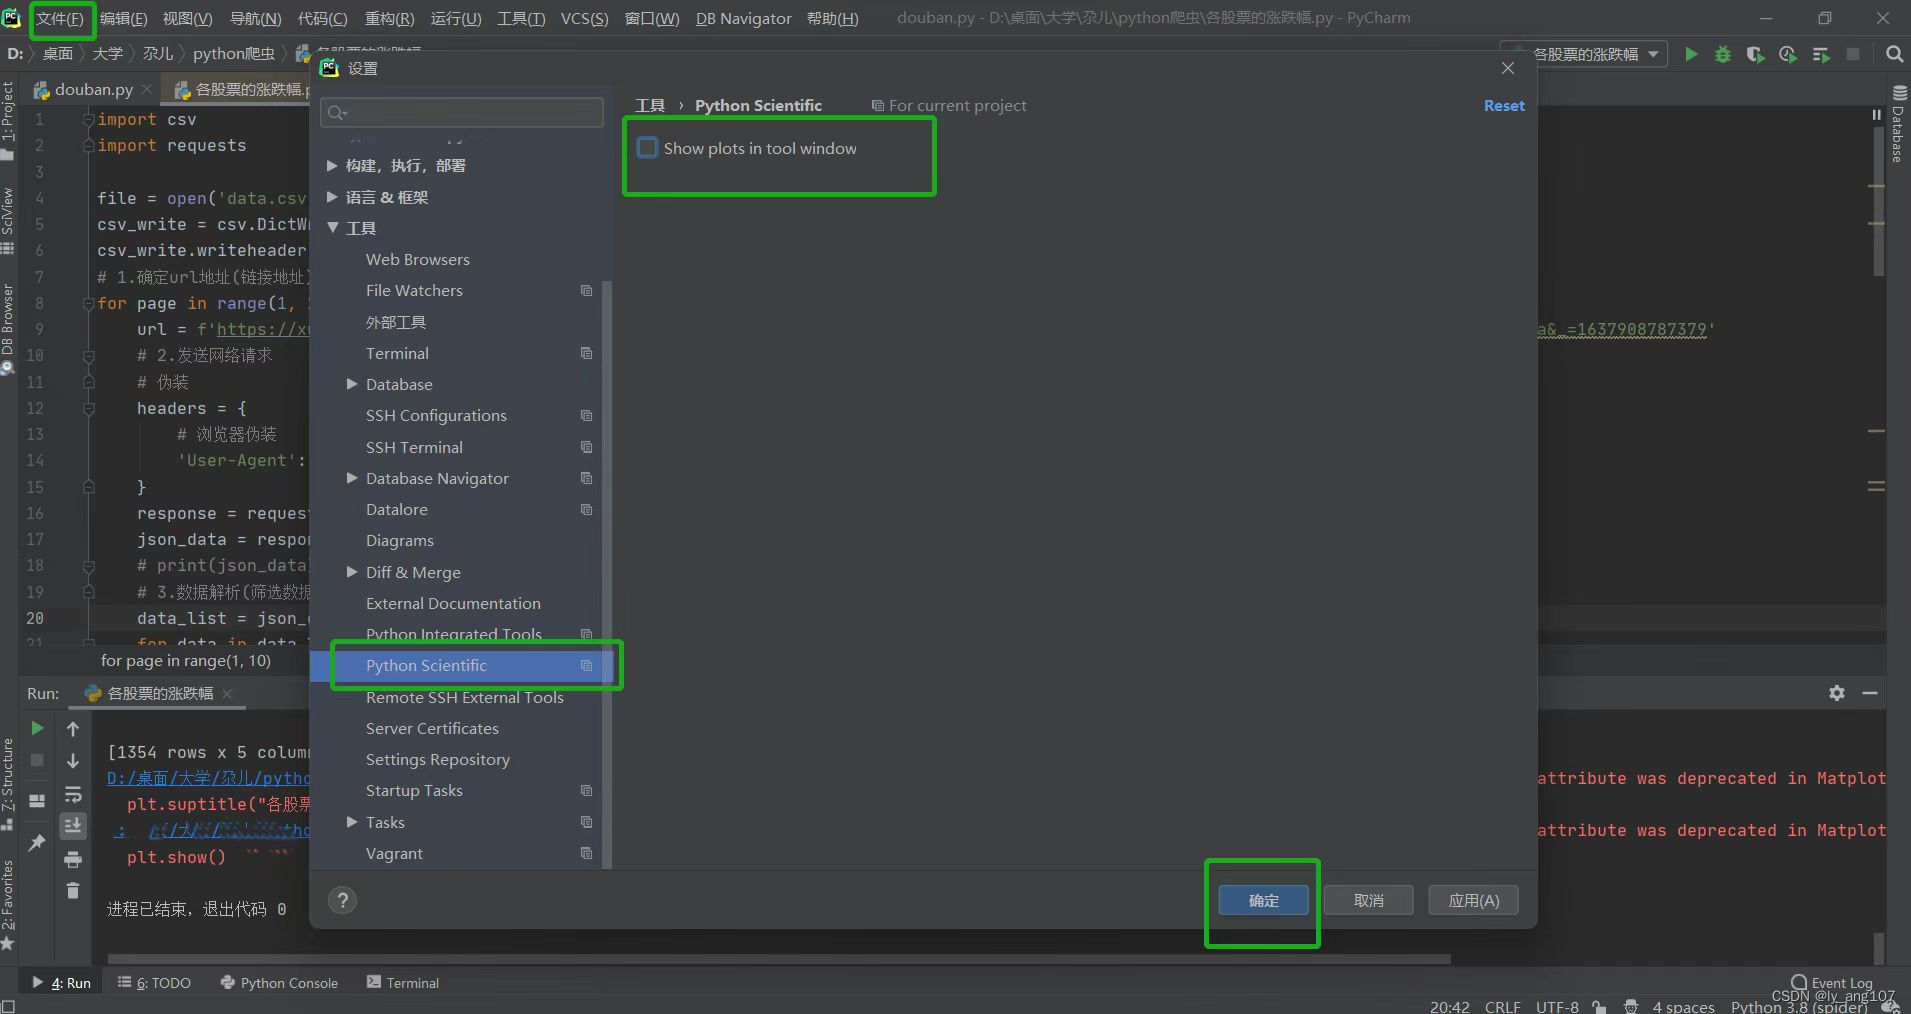Click the 取消 button
This screenshot has height=1014, width=1911.
tap(1369, 900)
